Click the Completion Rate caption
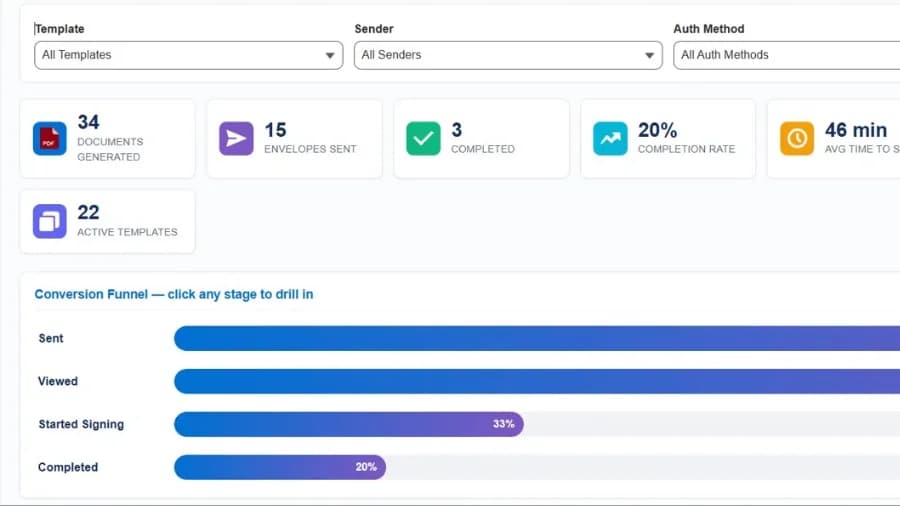Image resolution: width=900 pixels, height=506 pixels. 686,149
